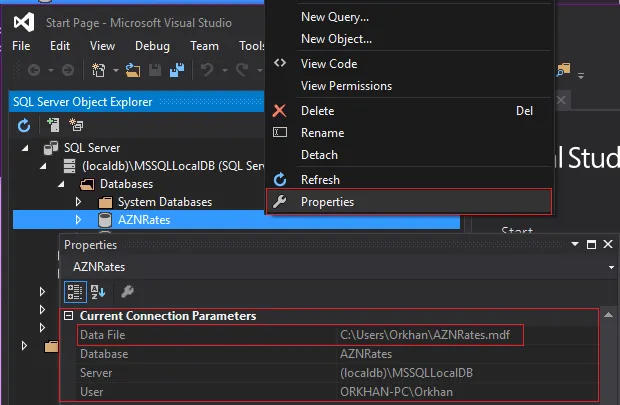620x405 pixels.
Task: Click the Open File folder icon
Action: click(x=133, y=70)
